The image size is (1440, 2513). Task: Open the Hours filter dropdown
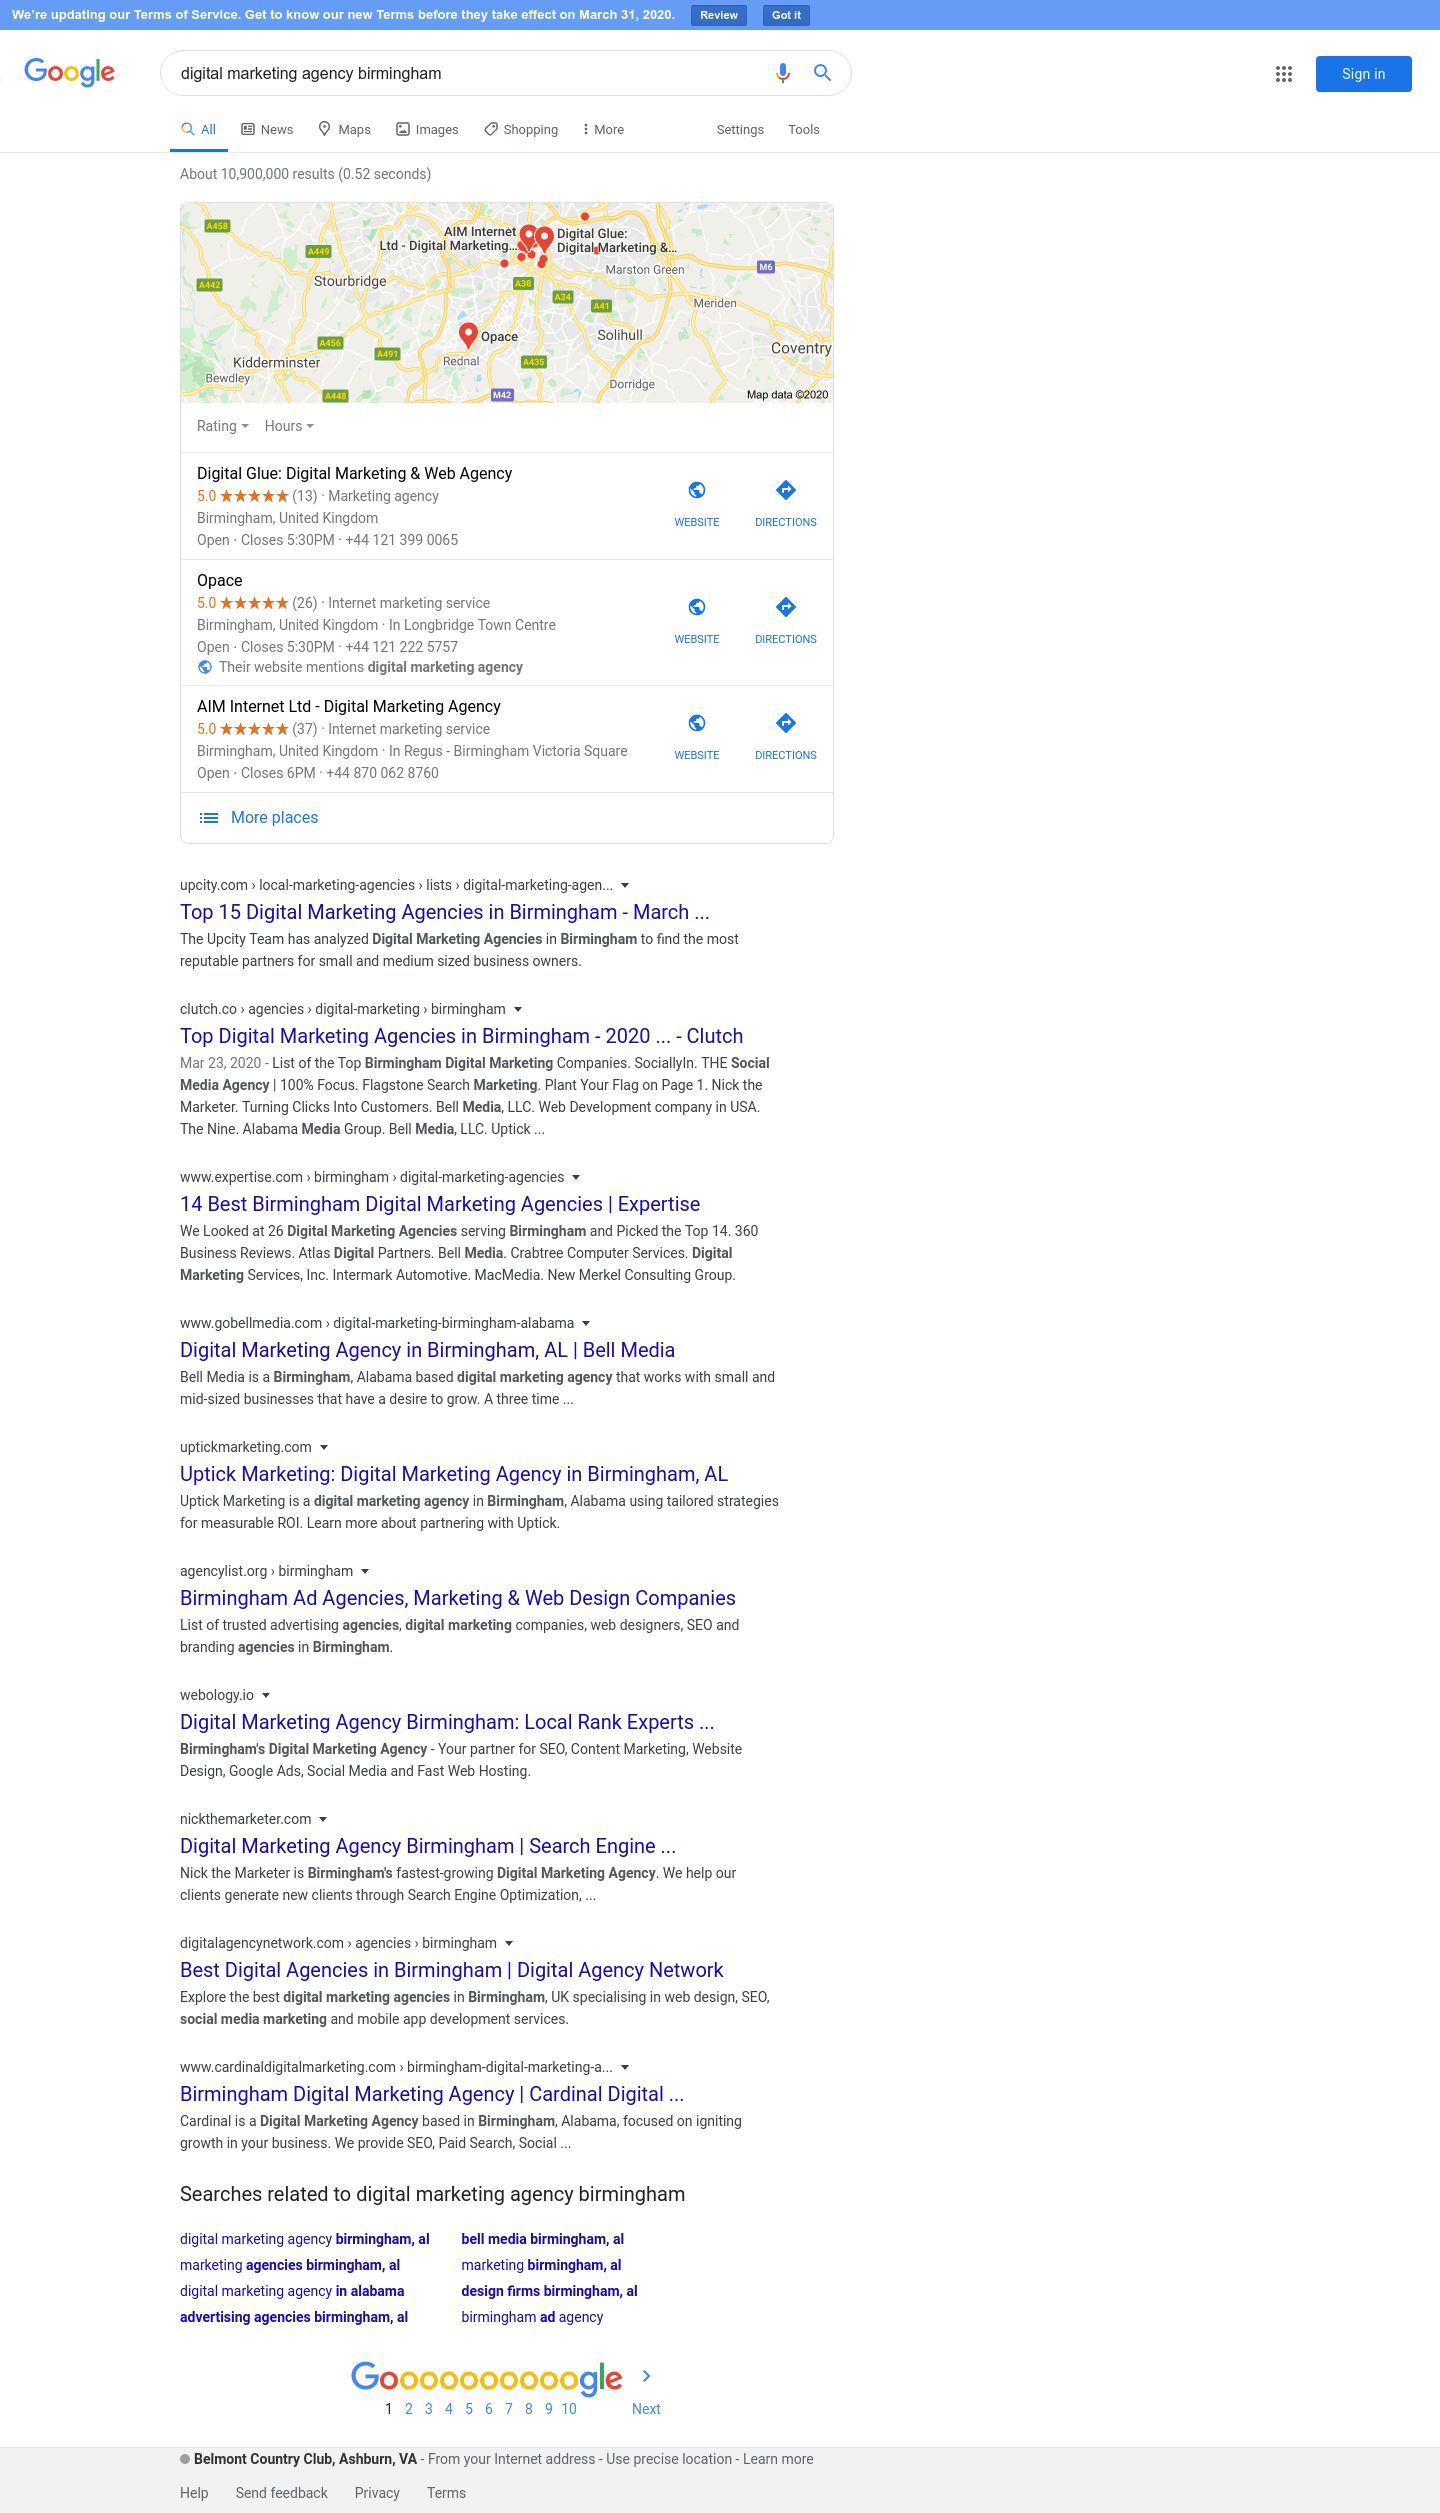tap(289, 426)
